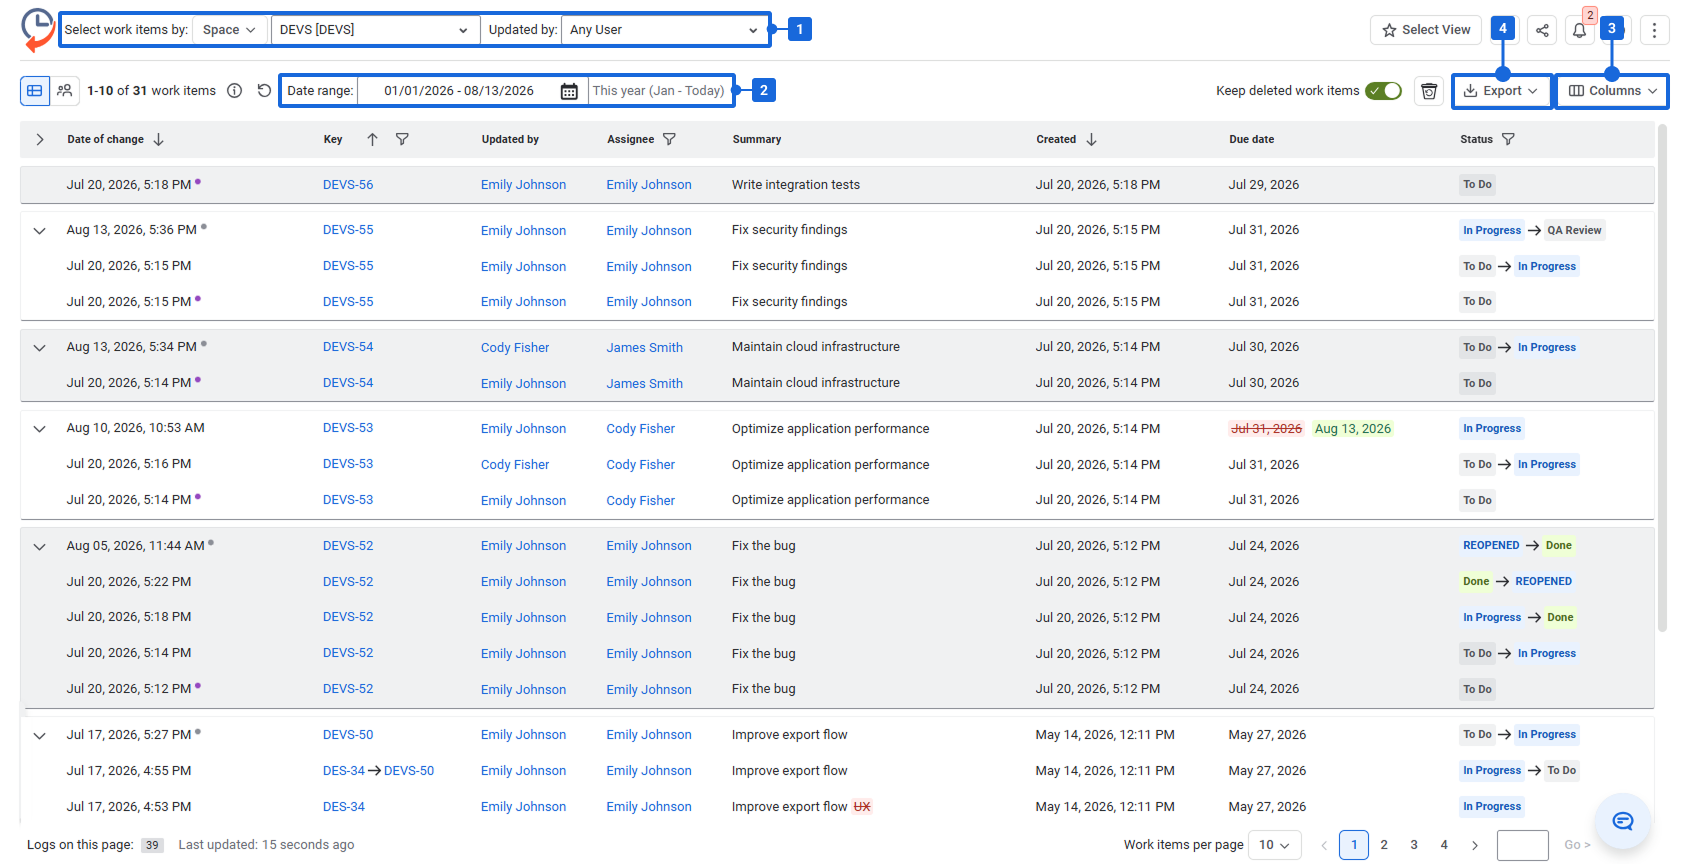The image size is (1682, 864).
Task: Change work items per page dropdown
Action: (1276, 845)
